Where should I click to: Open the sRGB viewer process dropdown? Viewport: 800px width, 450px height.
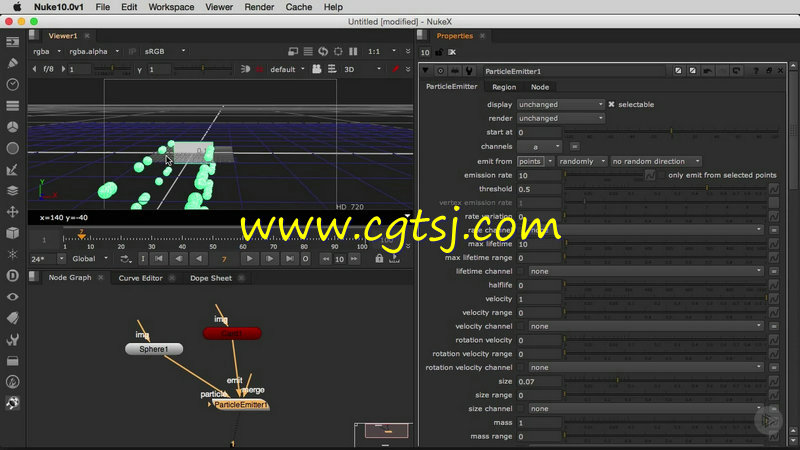click(x=165, y=52)
